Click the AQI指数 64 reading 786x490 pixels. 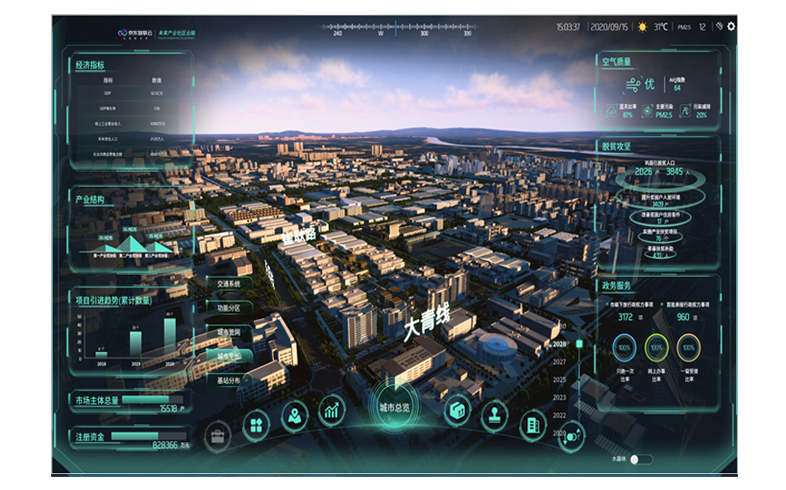(677, 84)
